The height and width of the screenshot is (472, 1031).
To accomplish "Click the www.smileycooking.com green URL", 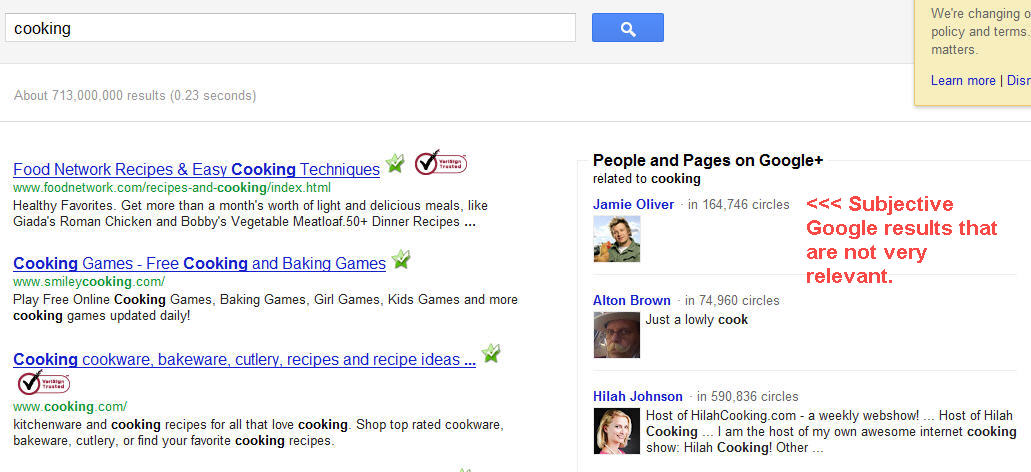I will coord(89,282).
